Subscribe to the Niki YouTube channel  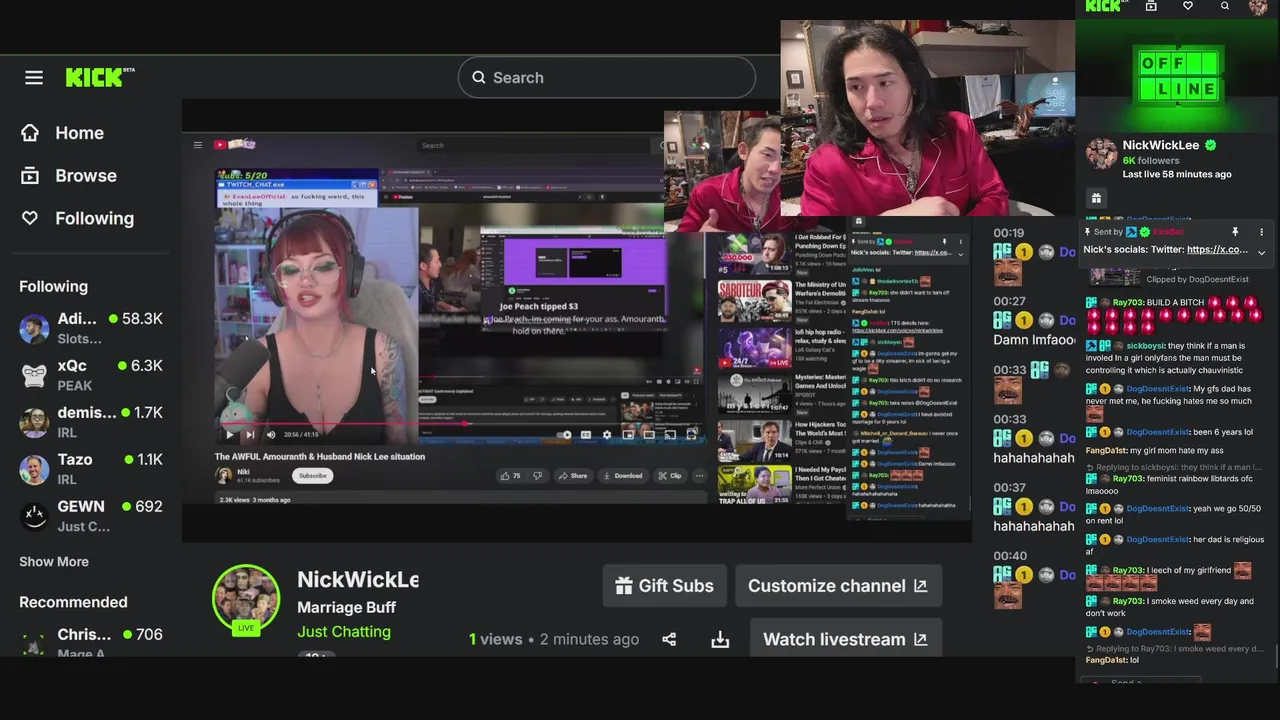click(312, 476)
